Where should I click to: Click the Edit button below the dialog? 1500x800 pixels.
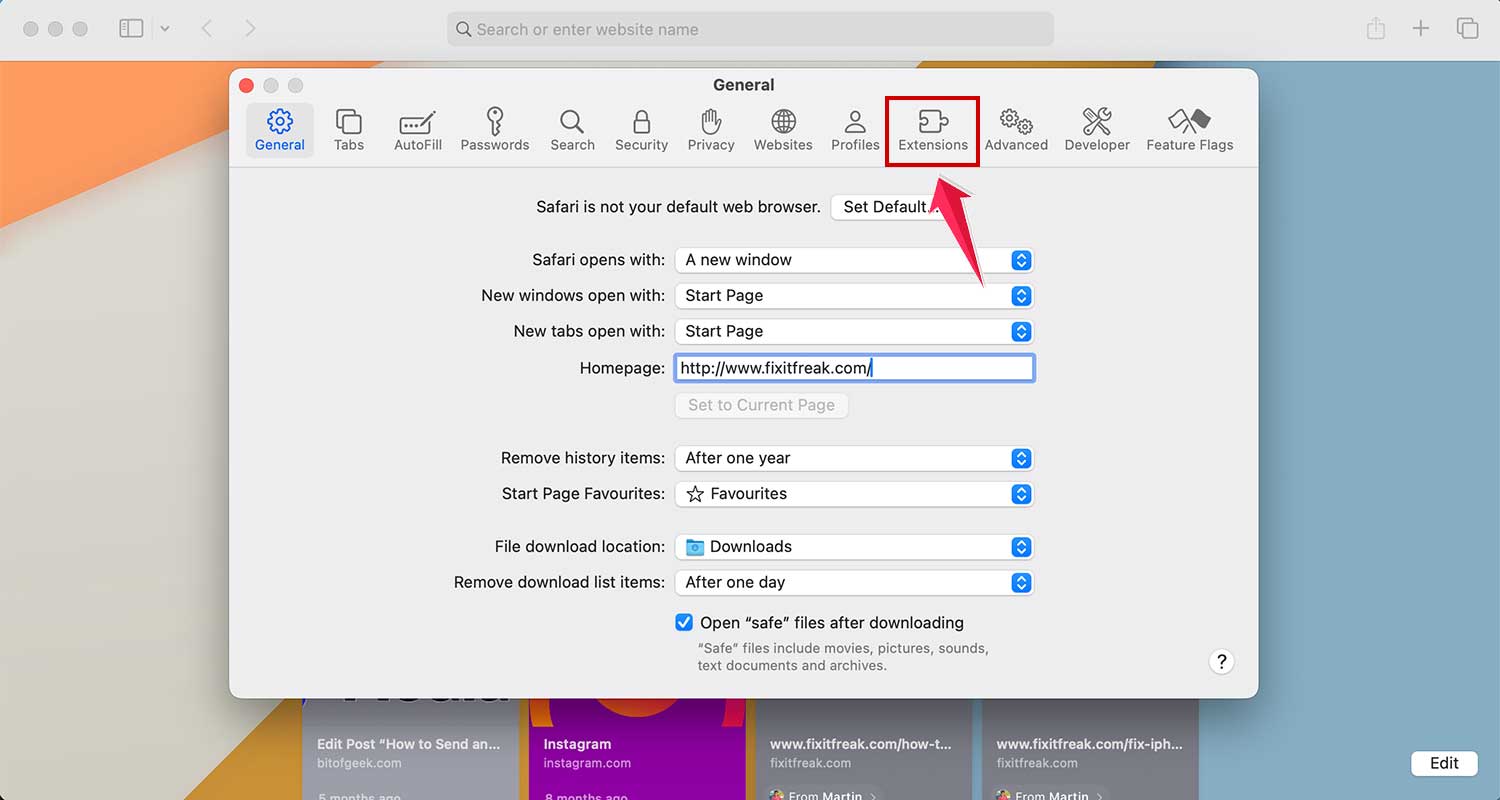[1444, 763]
